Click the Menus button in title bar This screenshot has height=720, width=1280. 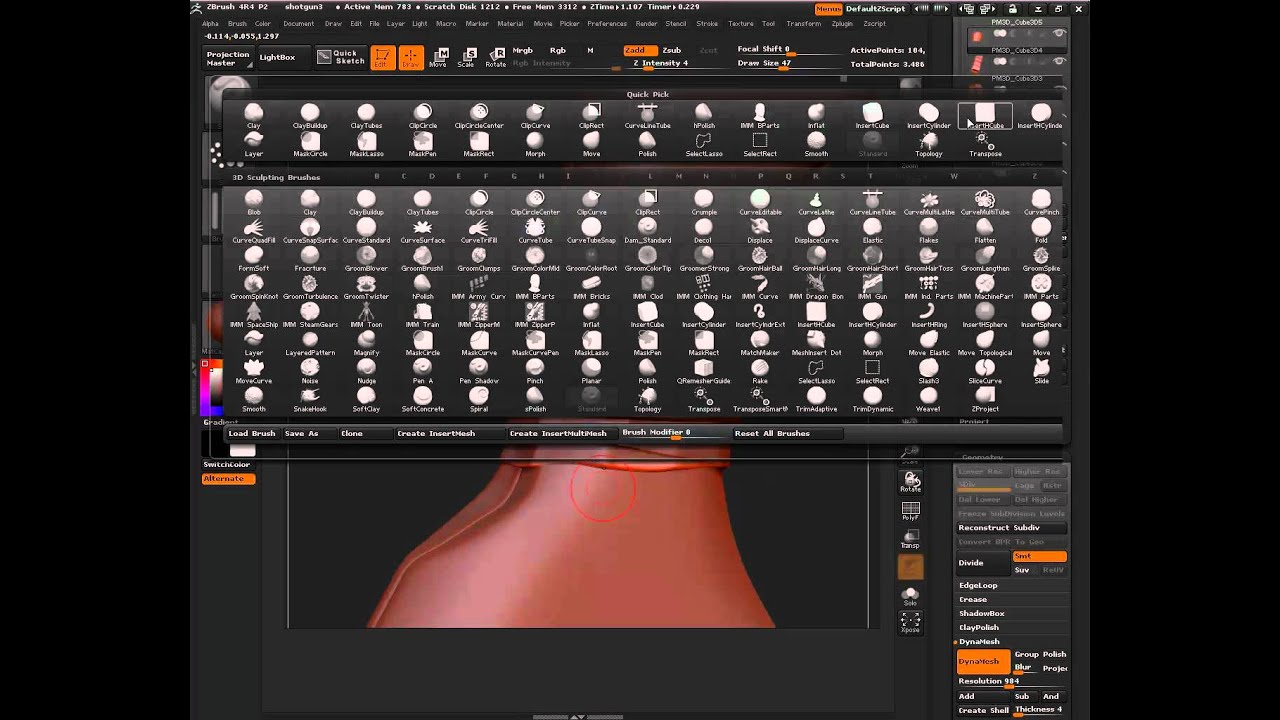pos(828,8)
